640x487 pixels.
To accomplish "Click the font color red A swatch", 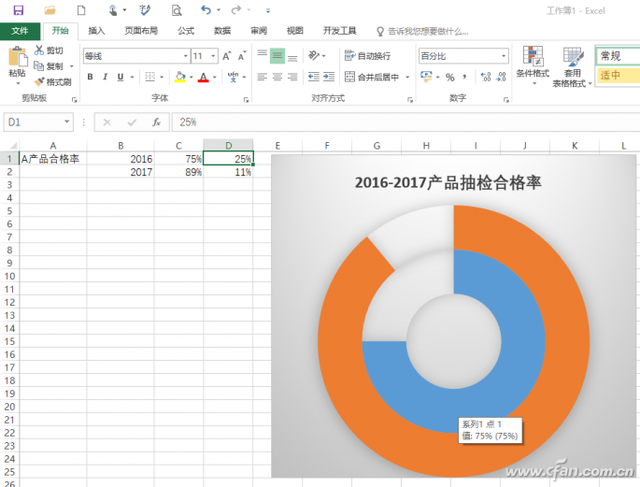I will pyautogui.click(x=203, y=77).
